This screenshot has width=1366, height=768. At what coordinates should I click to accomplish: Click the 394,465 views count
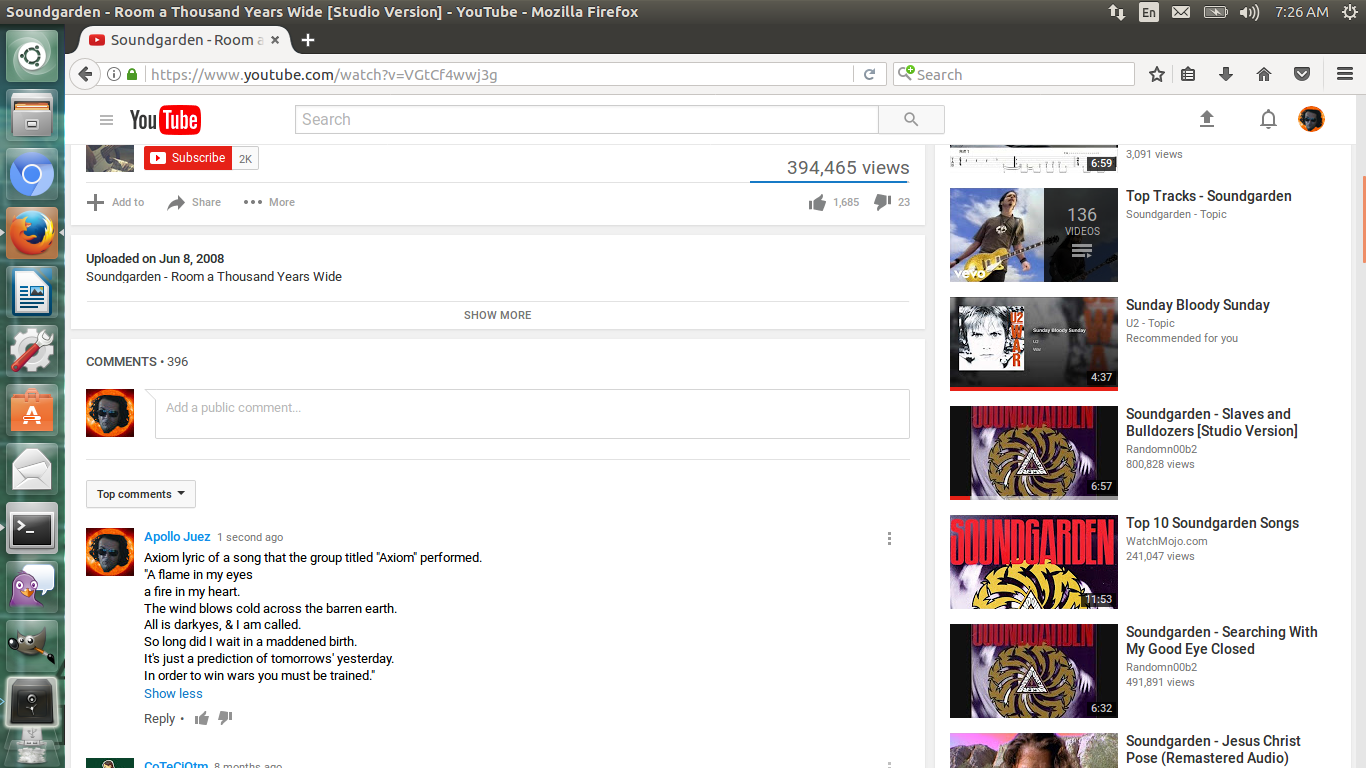point(848,168)
